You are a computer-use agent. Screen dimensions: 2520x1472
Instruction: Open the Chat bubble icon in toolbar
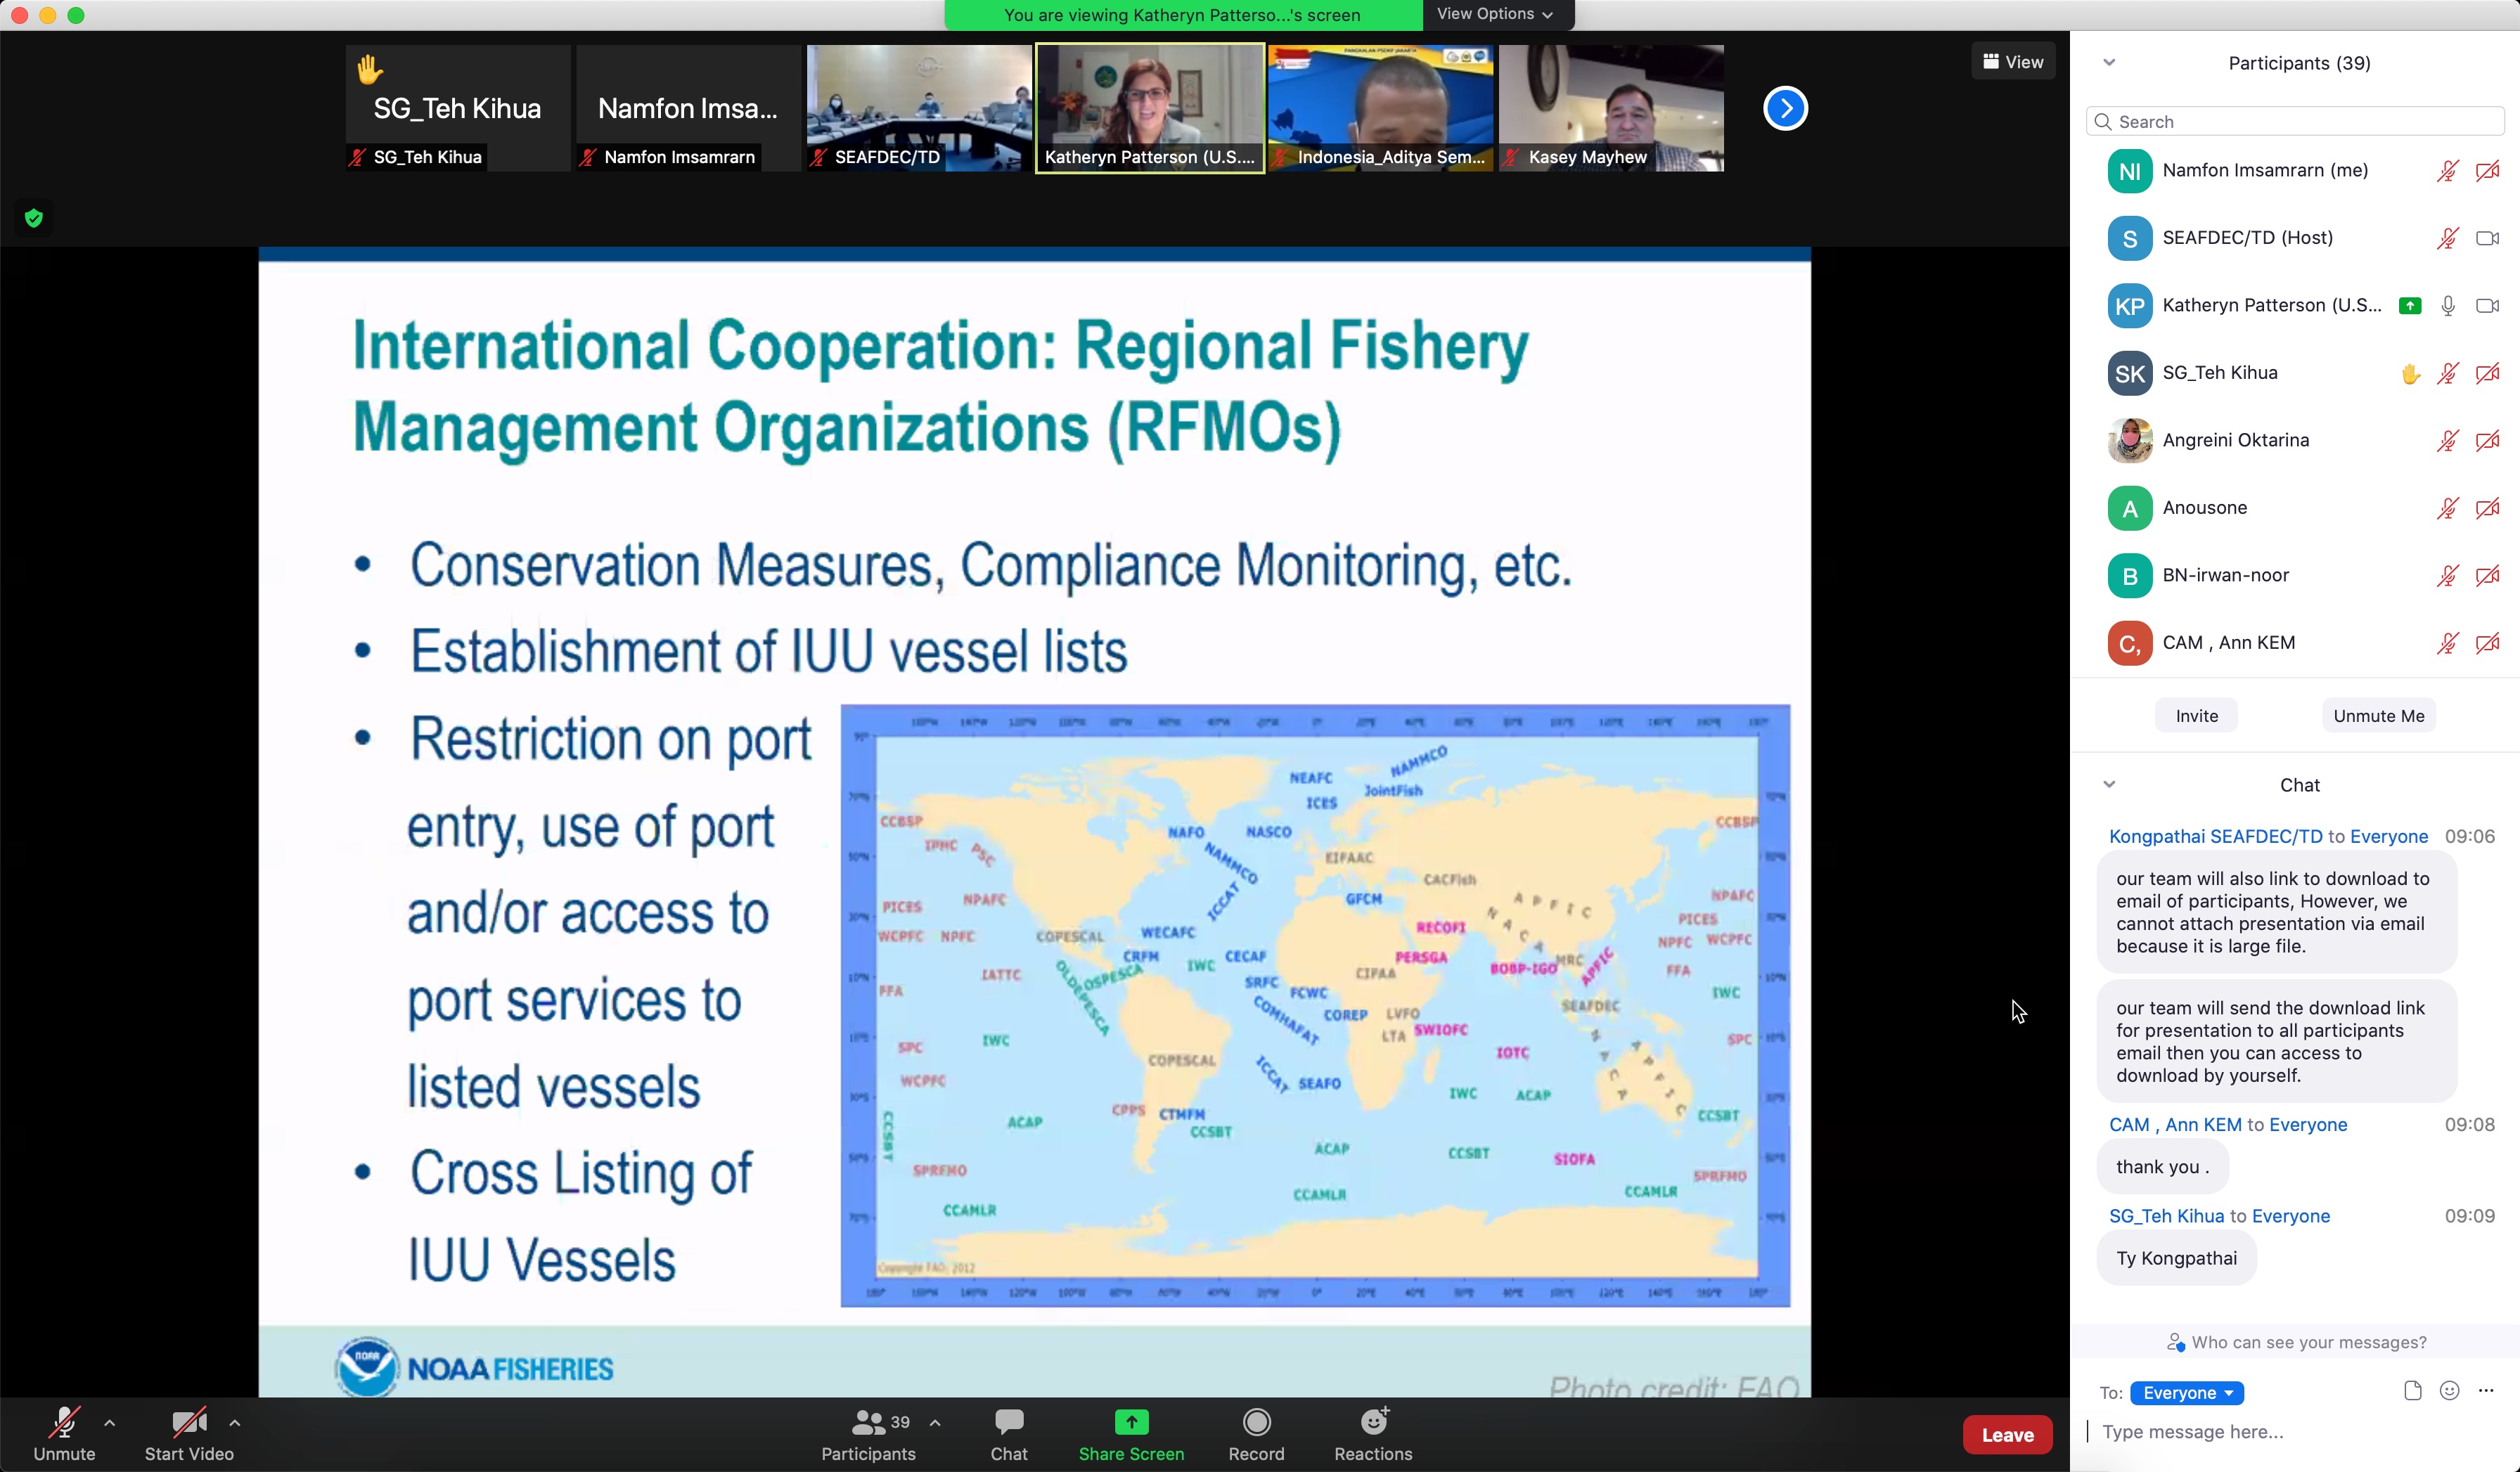pyautogui.click(x=1008, y=1422)
